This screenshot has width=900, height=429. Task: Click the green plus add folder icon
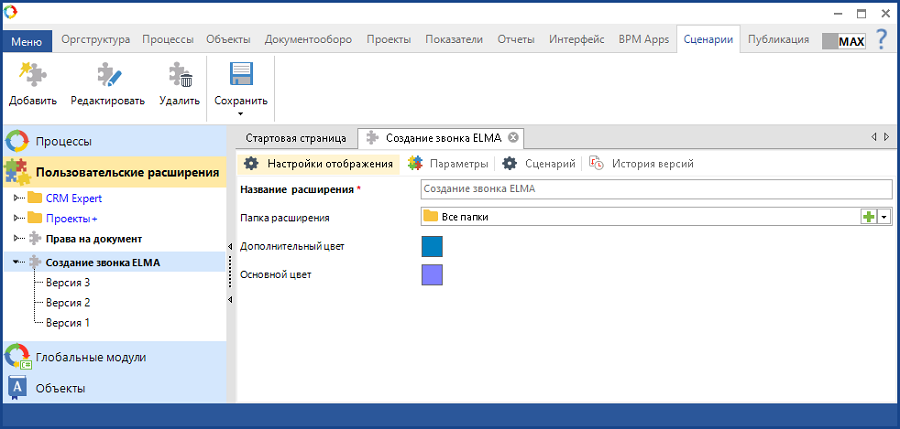click(868, 216)
